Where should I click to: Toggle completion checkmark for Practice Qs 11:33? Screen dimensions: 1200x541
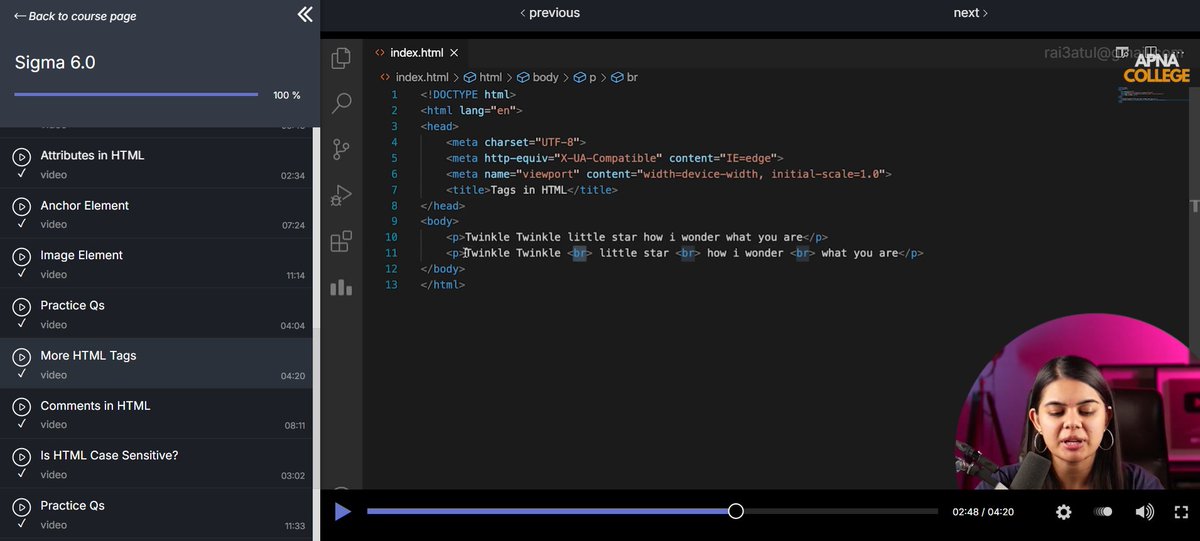click(21, 524)
